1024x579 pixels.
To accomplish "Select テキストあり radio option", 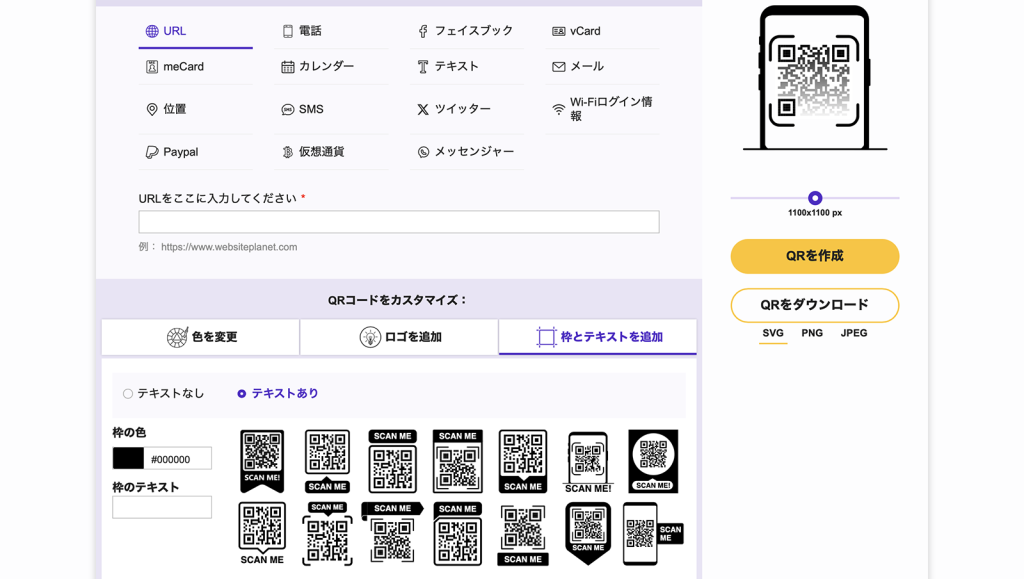I will [x=242, y=394].
